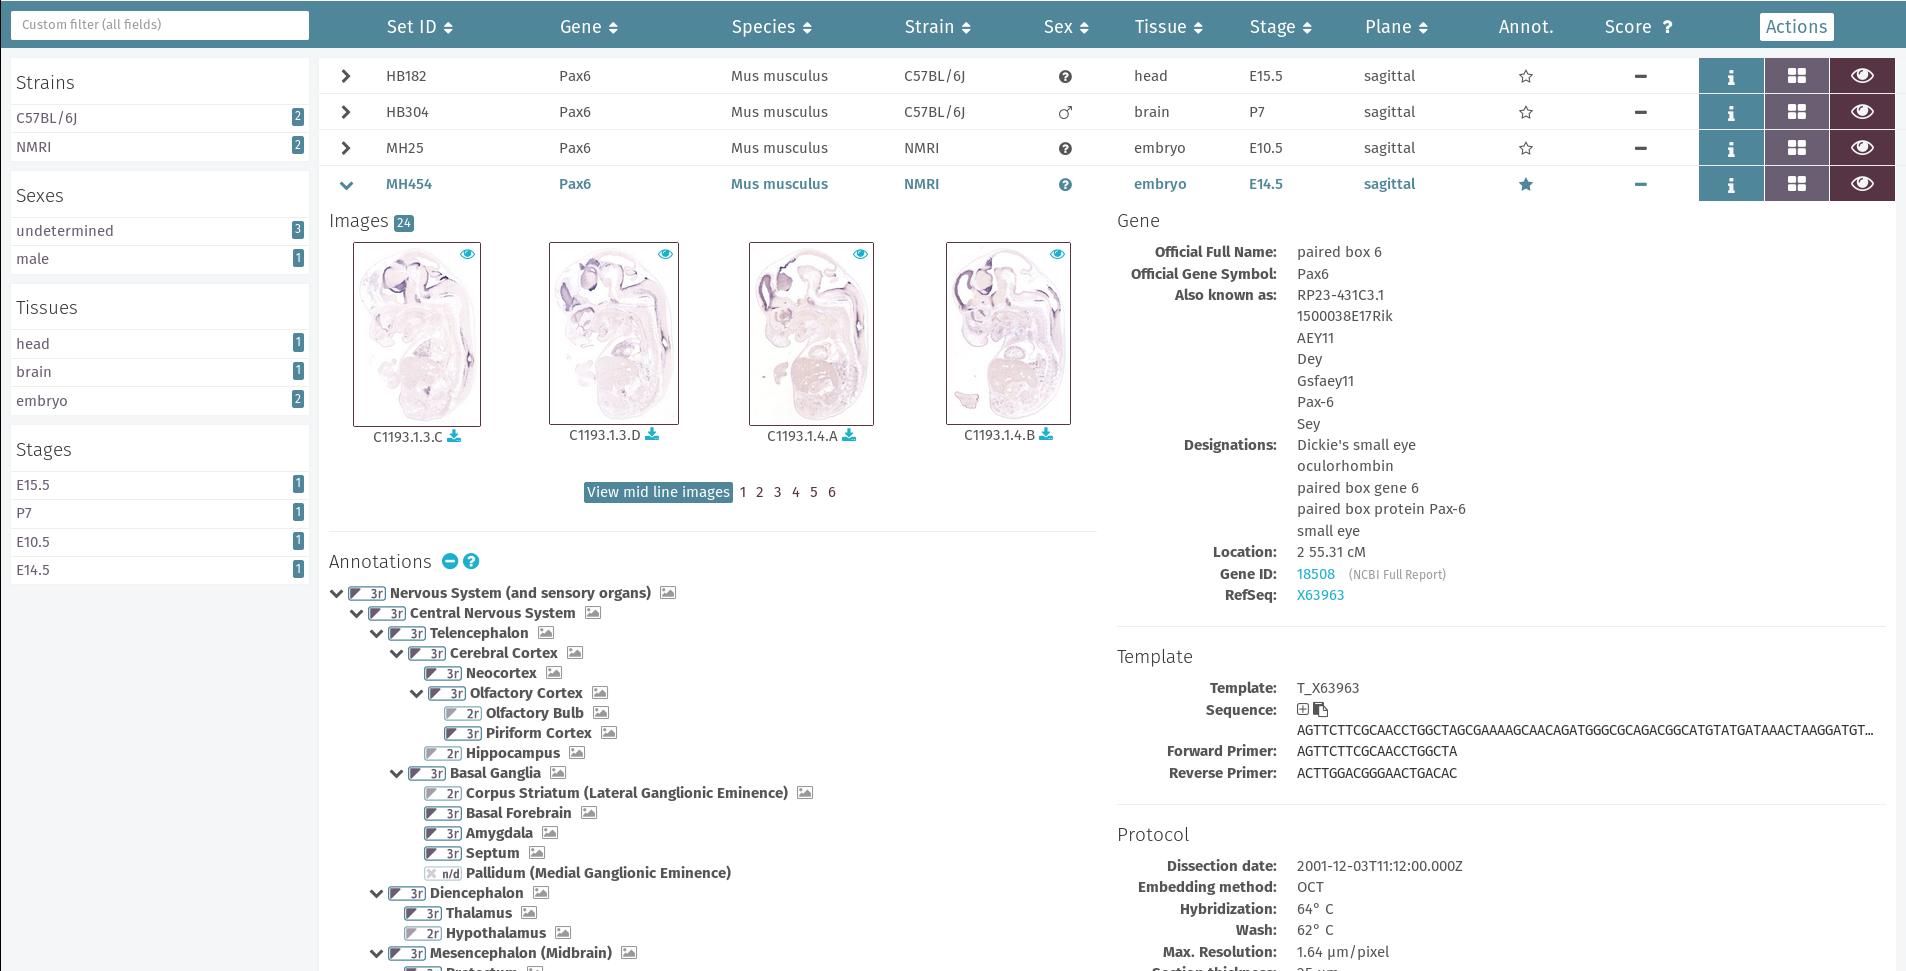Image resolution: width=1906 pixels, height=971 pixels.
Task: Toggle annotation star for HB304
Action: pos(1526,112)
